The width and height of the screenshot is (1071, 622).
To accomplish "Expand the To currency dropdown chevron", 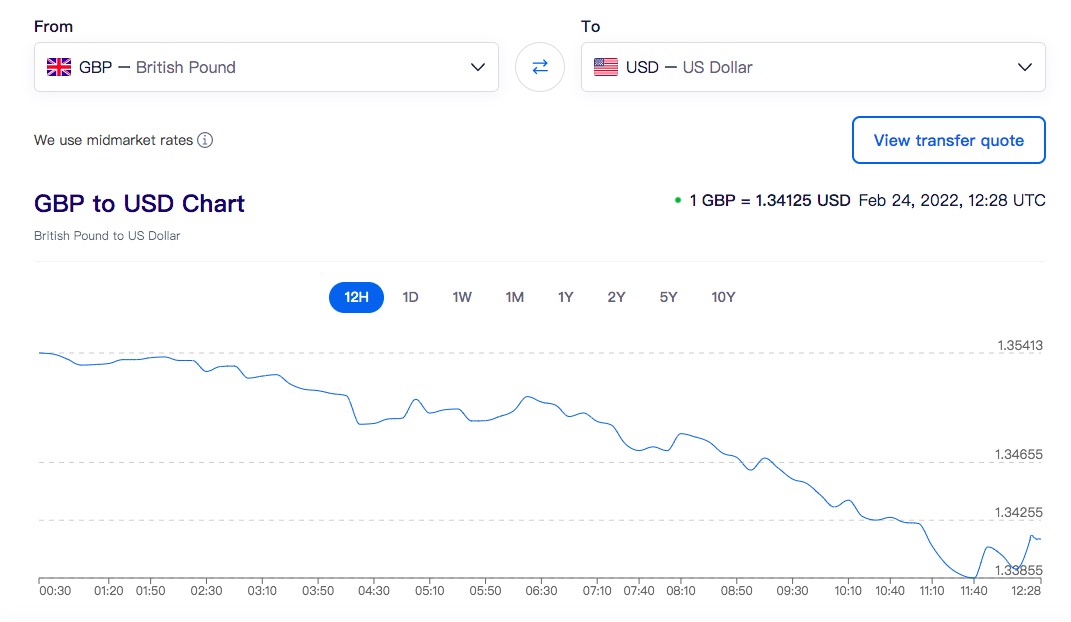I will click(1024, 67).
